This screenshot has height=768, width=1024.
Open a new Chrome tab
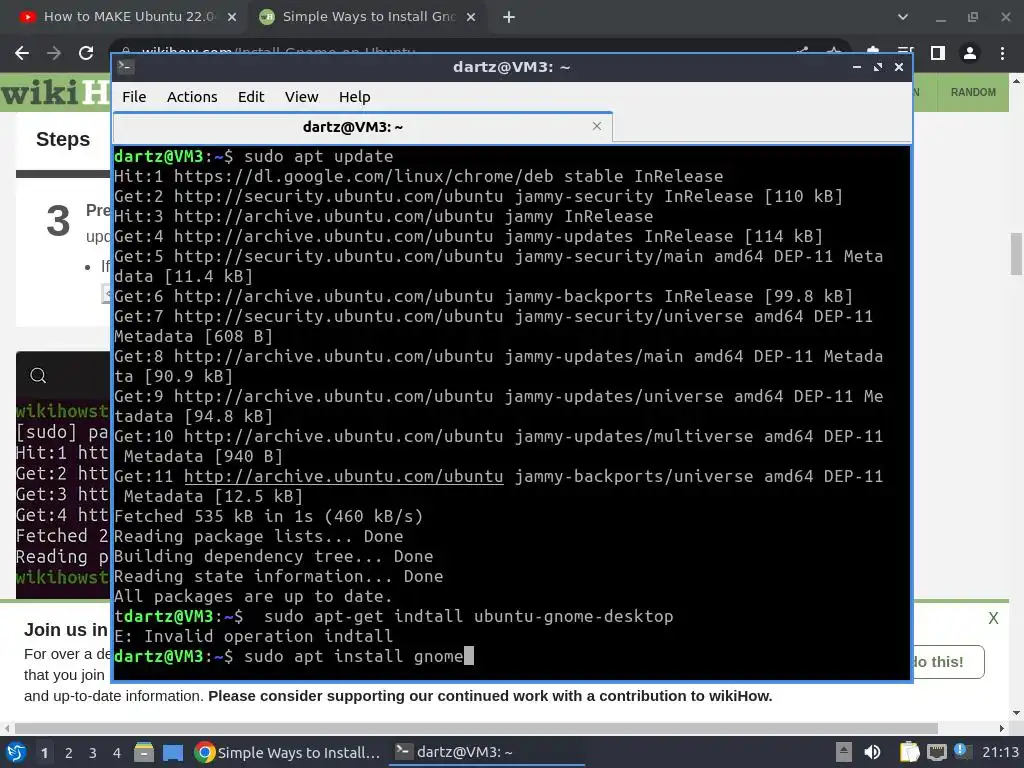tap(509, 18)
